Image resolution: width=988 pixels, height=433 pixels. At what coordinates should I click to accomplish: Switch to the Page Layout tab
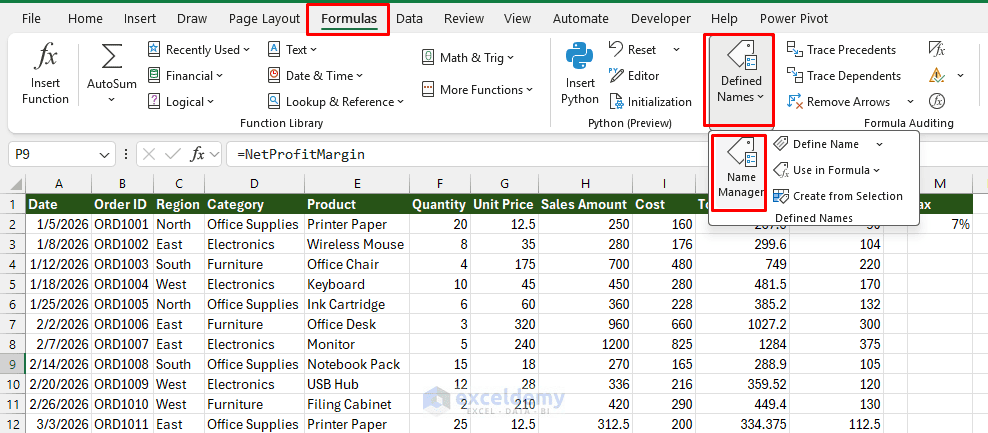click(265, 19)
